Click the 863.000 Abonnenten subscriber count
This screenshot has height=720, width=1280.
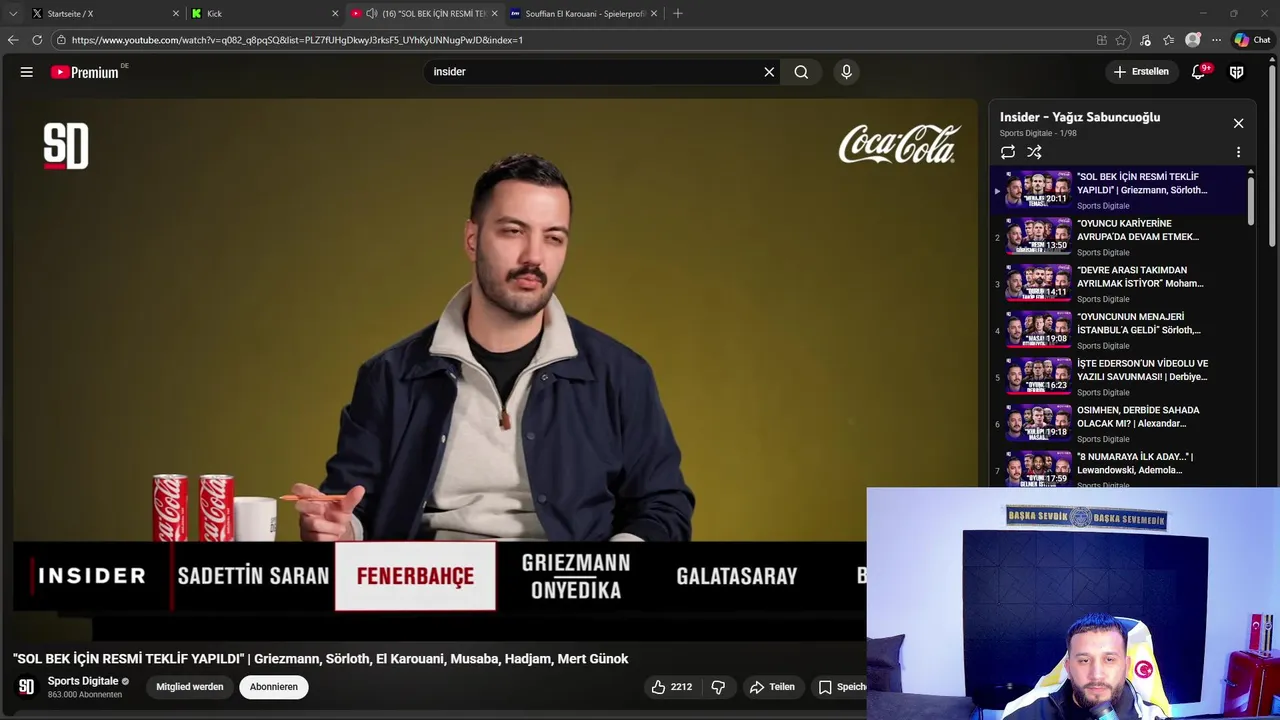pos(85,695)
